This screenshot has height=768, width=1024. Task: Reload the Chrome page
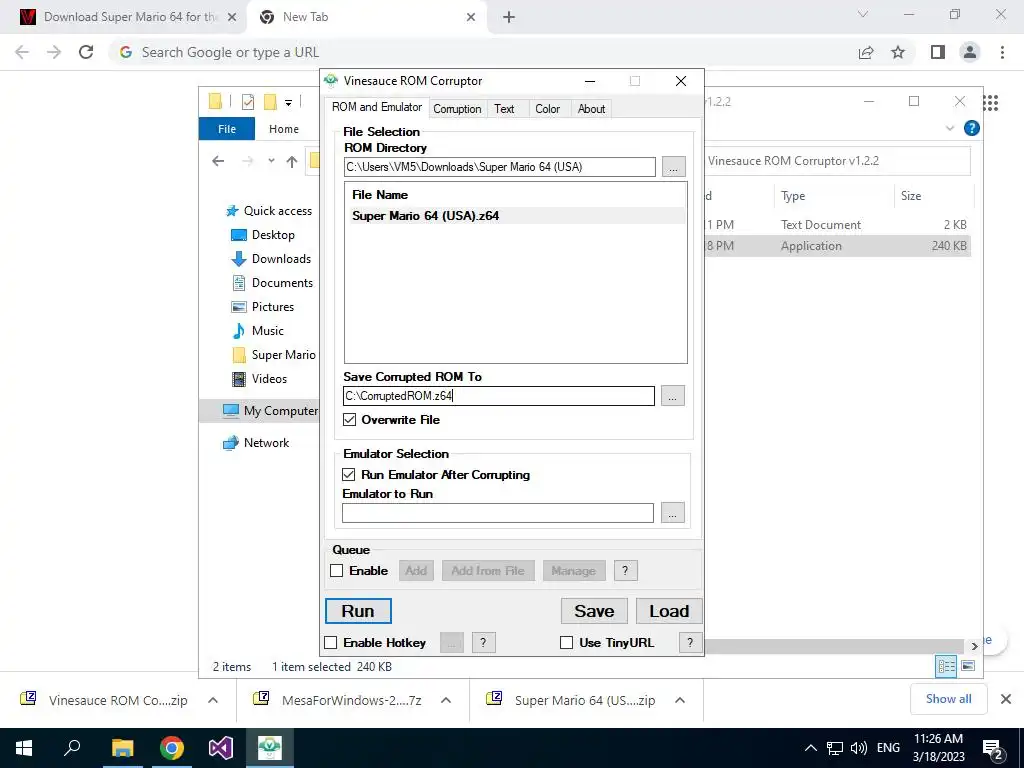pos(86,52)
